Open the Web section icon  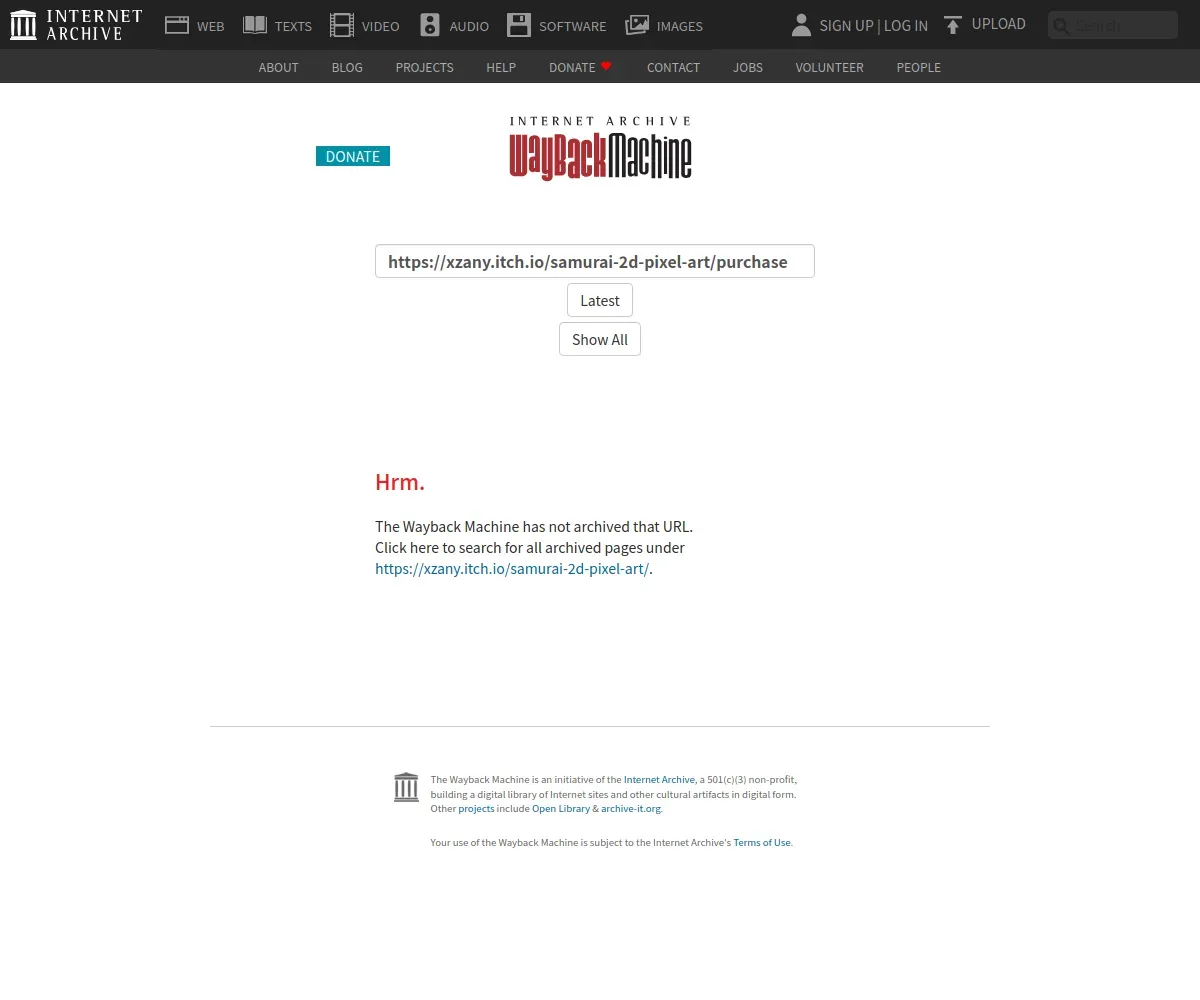click(x=177, y=25)
